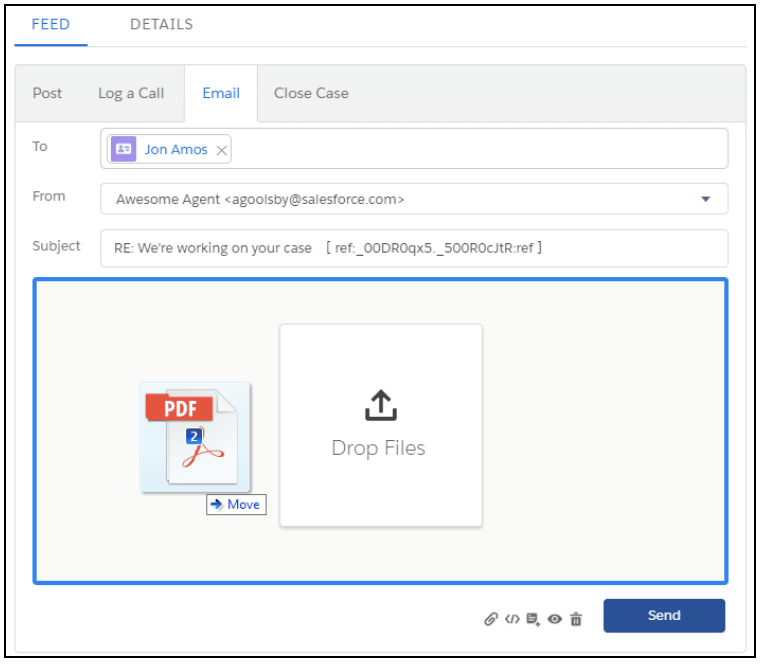Select the Email action tab
The width and height of the screenshot is (772, 664).
pos(221,93)
